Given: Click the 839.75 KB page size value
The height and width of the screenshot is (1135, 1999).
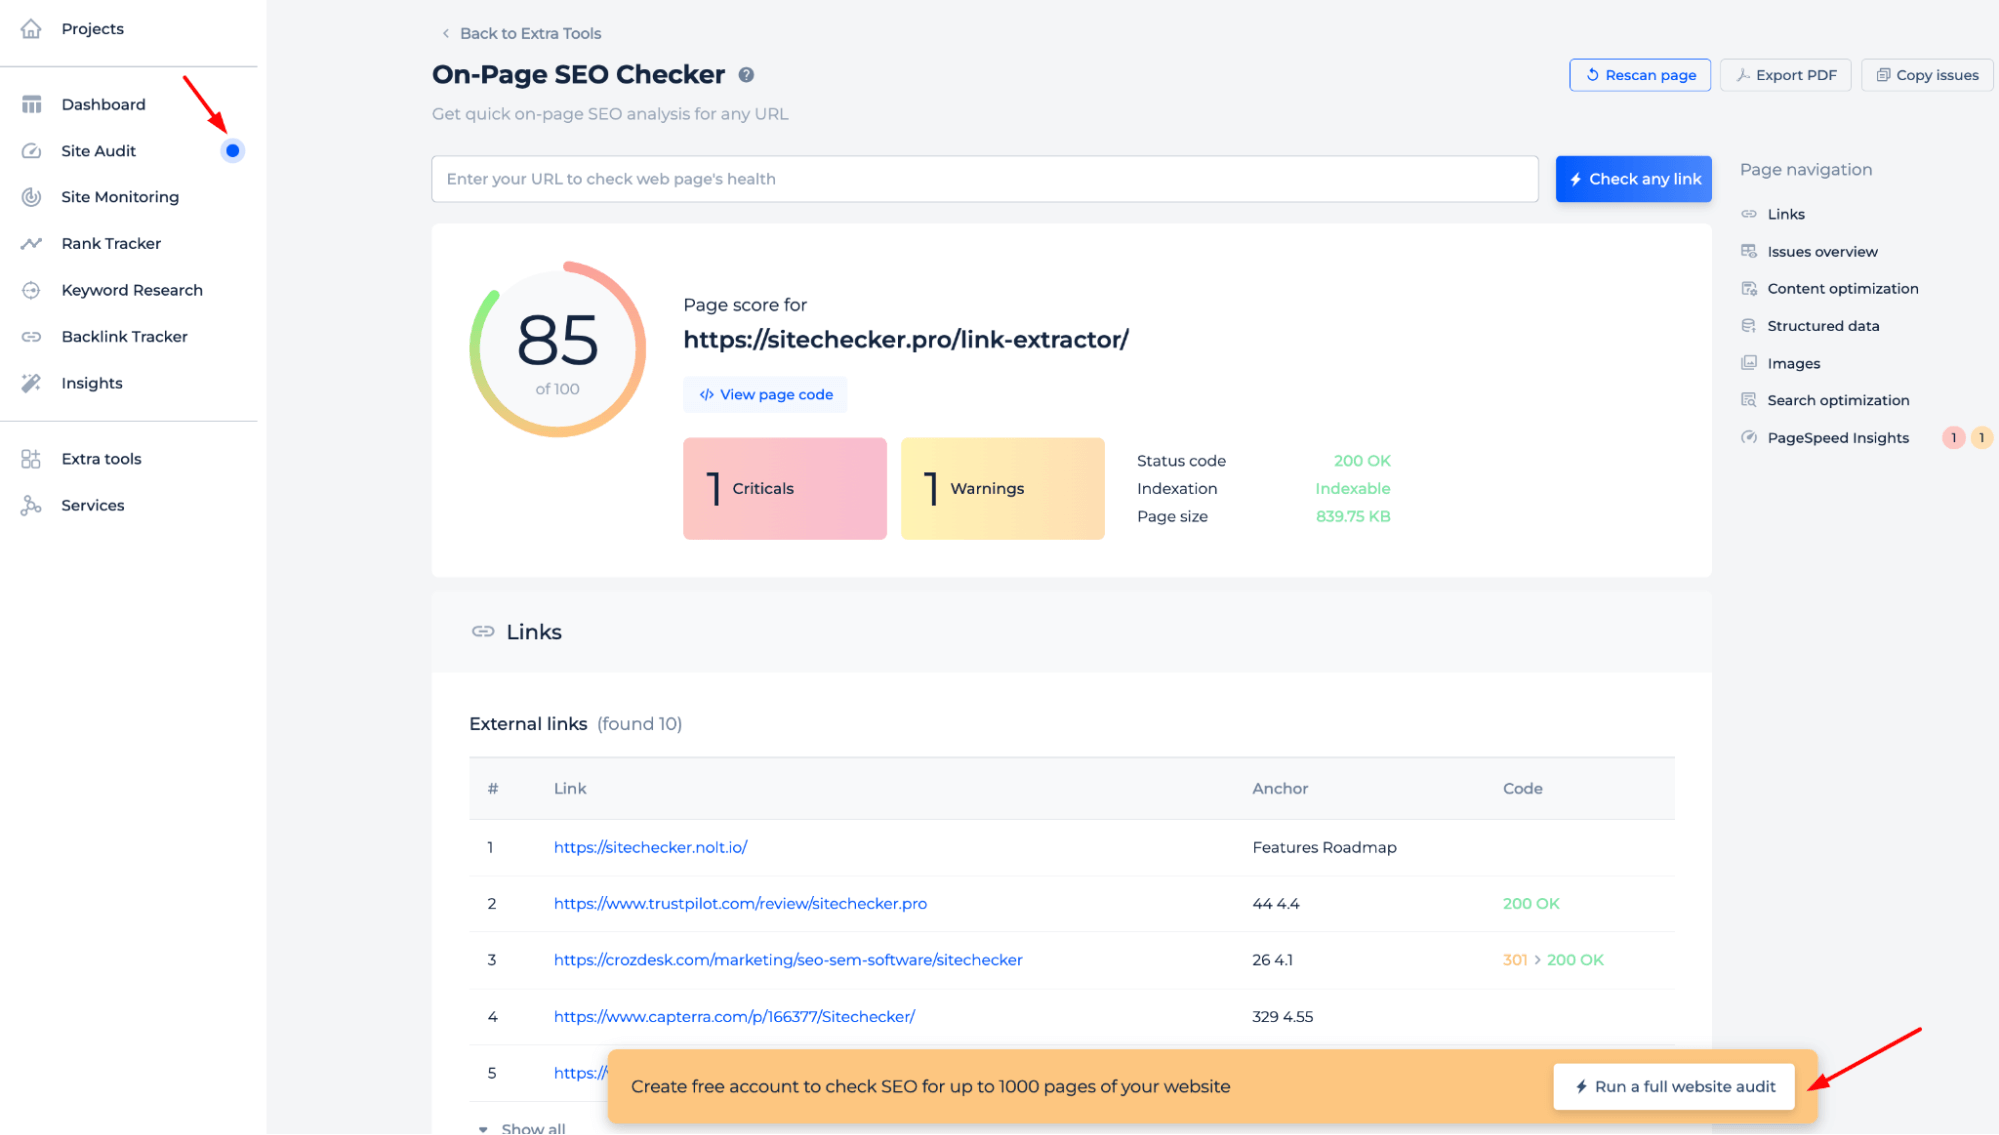Looking at the screenshot, I should [1353, 516].
